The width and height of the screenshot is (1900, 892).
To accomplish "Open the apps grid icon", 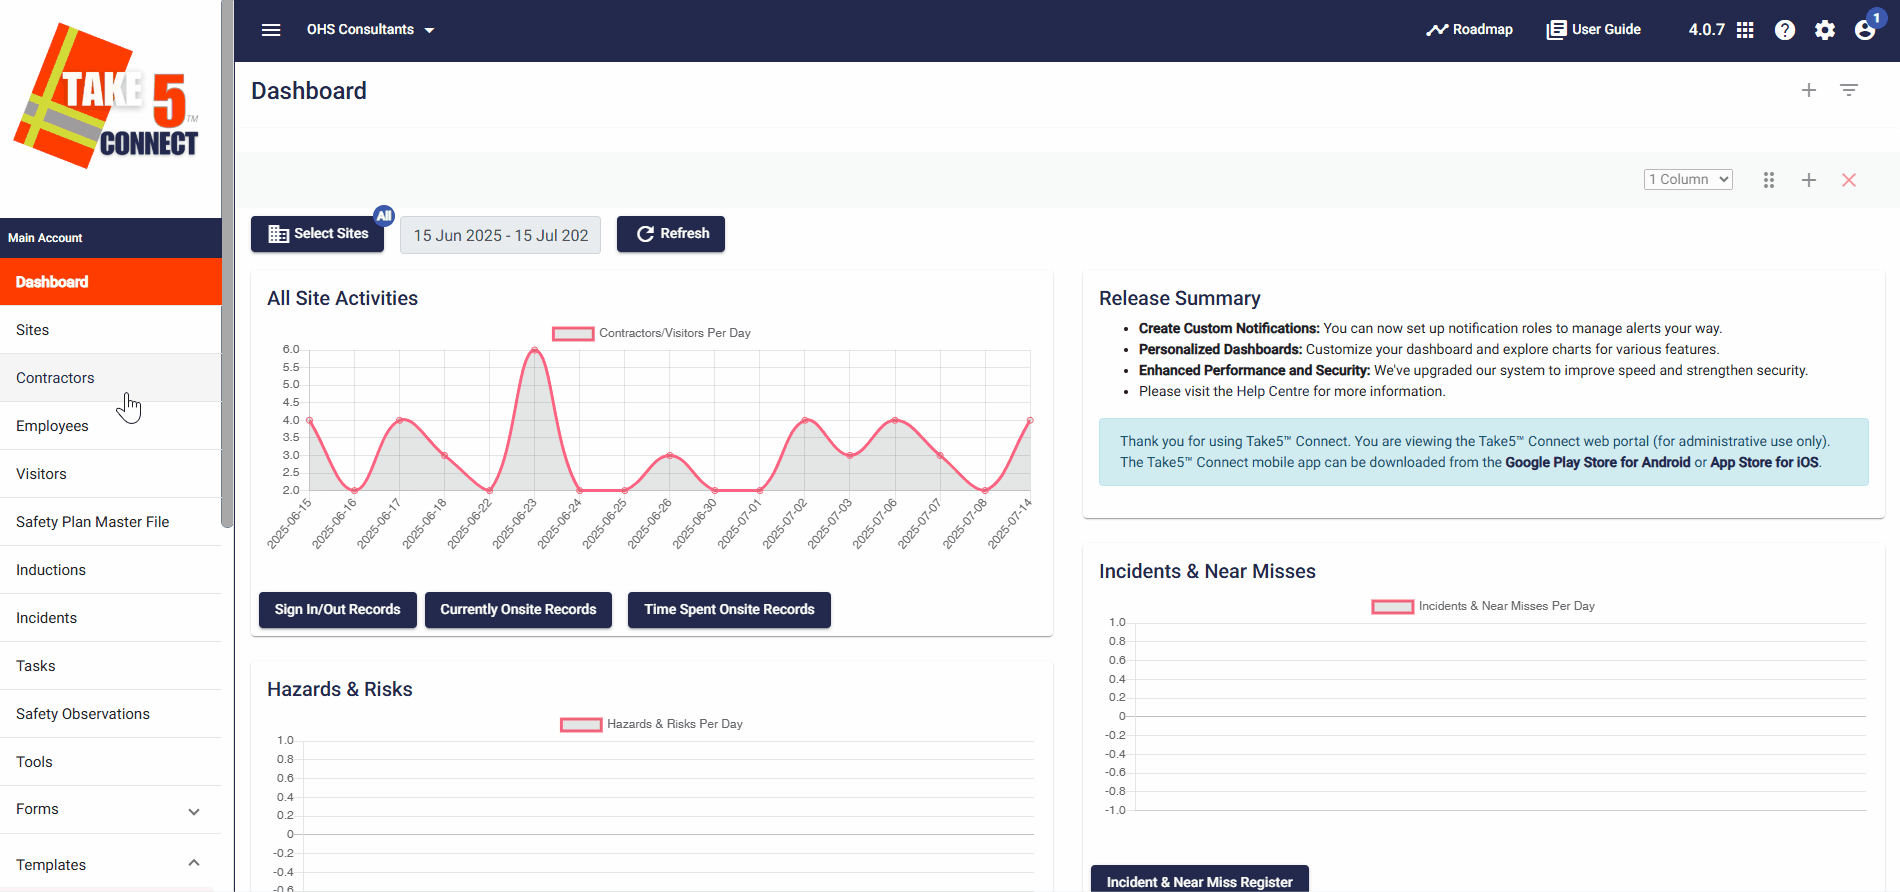I will point(1745,30).
